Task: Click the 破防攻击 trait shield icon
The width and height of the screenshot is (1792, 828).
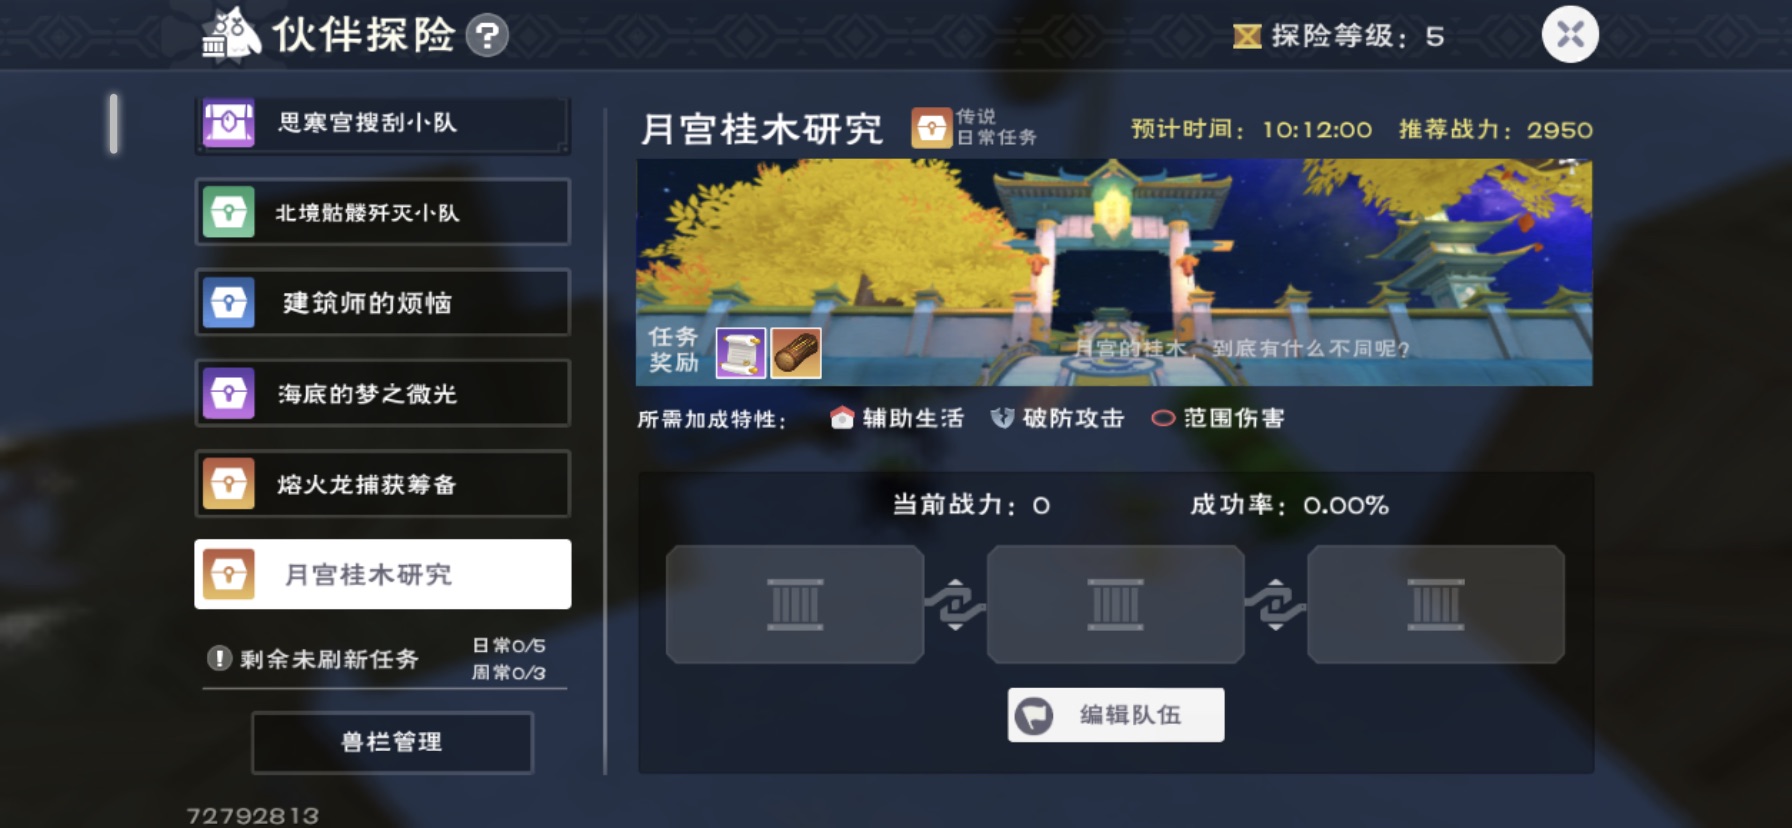Action: pos(1002,418)
